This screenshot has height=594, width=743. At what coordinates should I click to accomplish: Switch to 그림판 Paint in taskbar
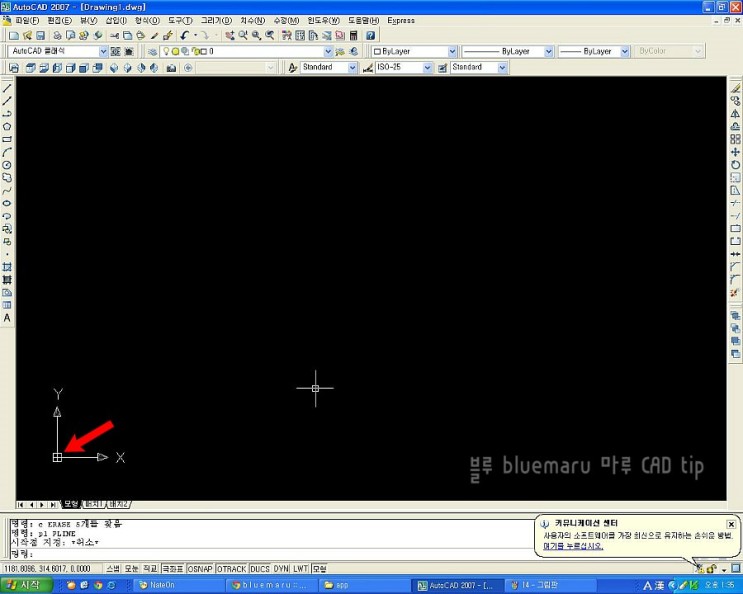550,585
